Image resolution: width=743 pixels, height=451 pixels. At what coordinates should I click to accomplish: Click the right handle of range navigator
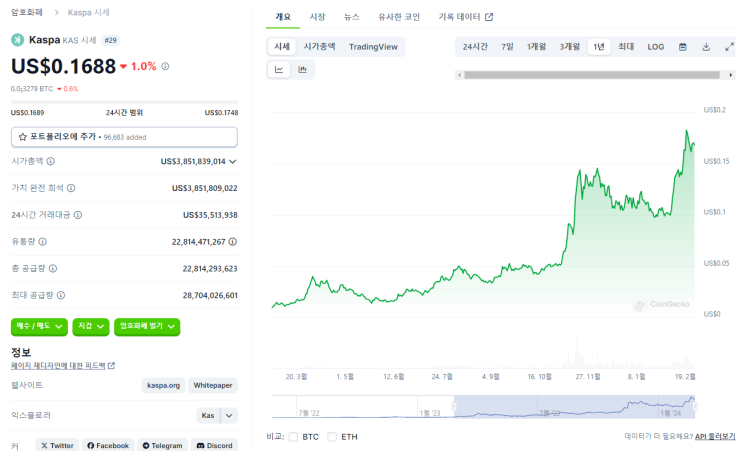point(695,406)
